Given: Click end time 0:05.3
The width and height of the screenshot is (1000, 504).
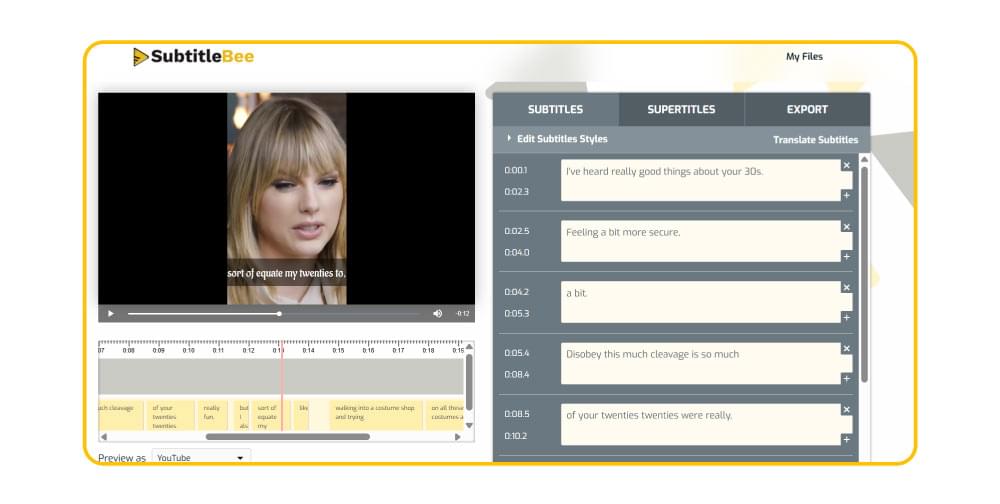Looking at the screenshot, I should [x=517, y=313].
